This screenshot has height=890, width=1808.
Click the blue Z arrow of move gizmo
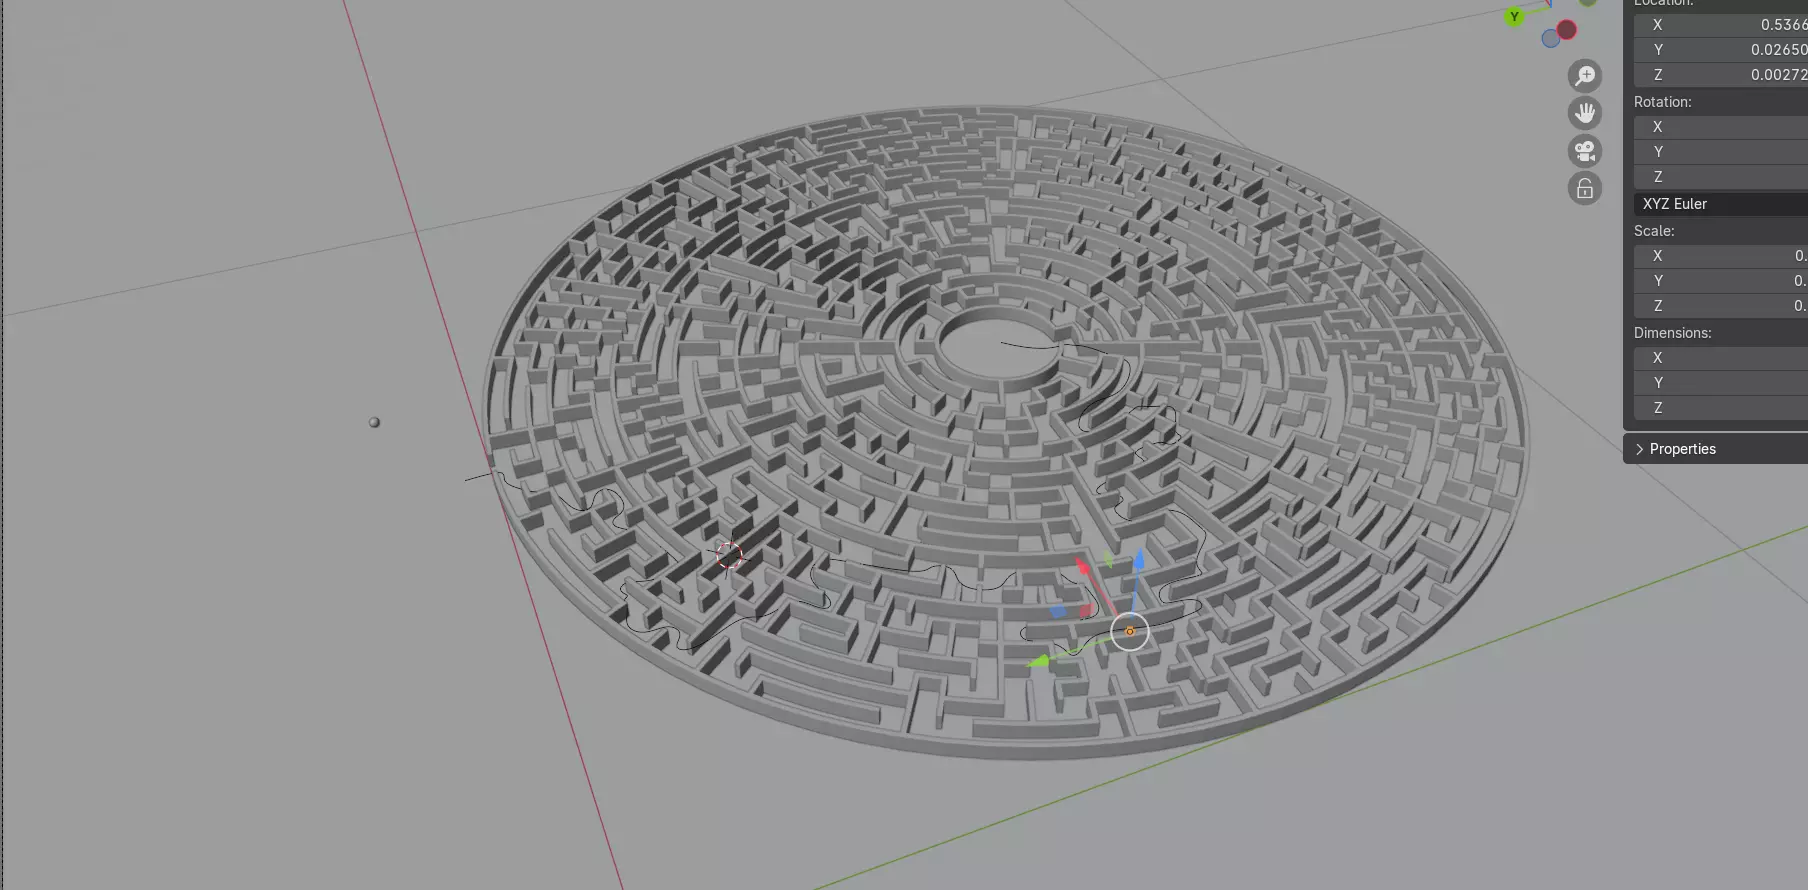pos(1138,560)
